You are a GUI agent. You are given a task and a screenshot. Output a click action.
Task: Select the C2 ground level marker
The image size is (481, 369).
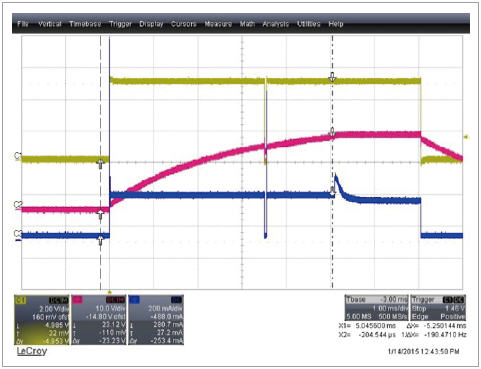coord(18,204)
